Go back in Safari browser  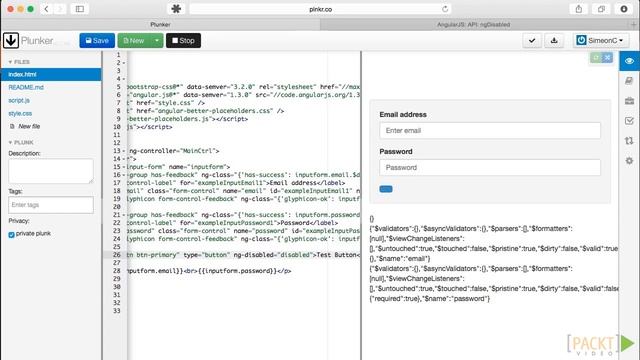(x=47, y=9)
